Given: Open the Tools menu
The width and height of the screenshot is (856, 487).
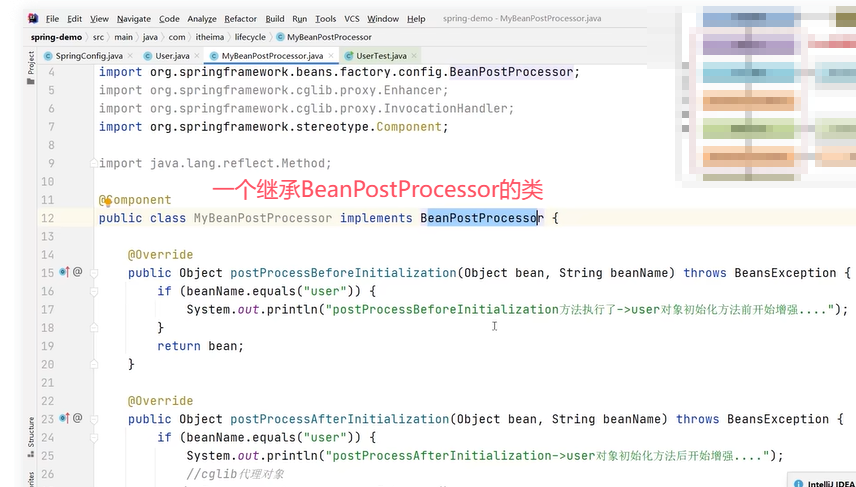Looking at the screenshot, I should [326, 19].
